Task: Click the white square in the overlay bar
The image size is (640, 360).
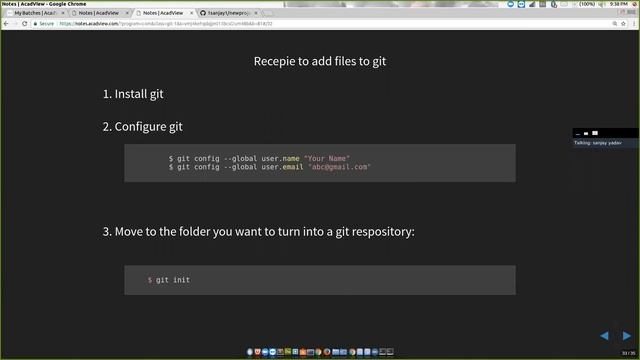Action: (595, 133)
